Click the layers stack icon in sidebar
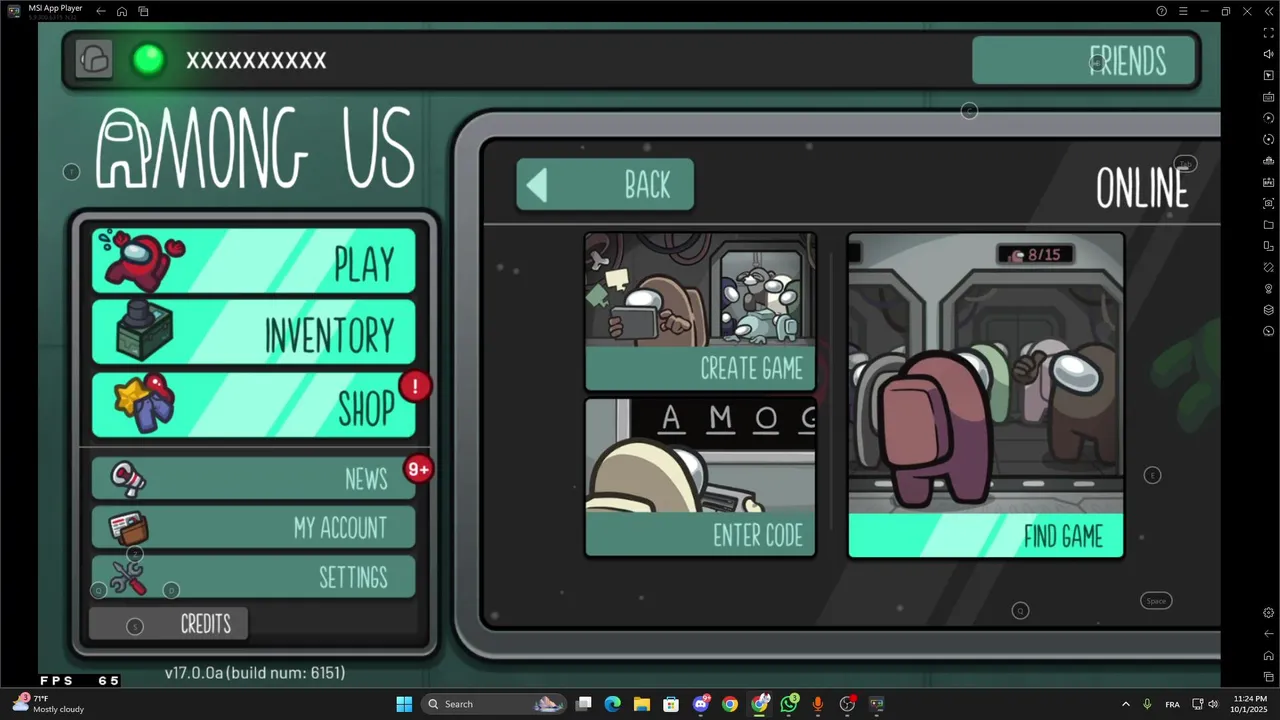 pos(1269,310)
